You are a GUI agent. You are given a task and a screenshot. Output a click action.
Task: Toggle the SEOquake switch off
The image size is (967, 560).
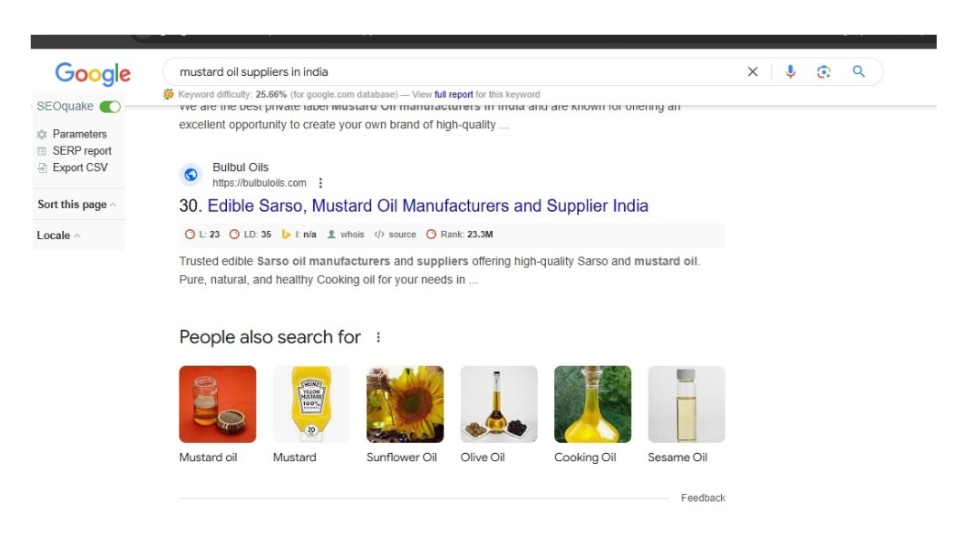(110, 107)
